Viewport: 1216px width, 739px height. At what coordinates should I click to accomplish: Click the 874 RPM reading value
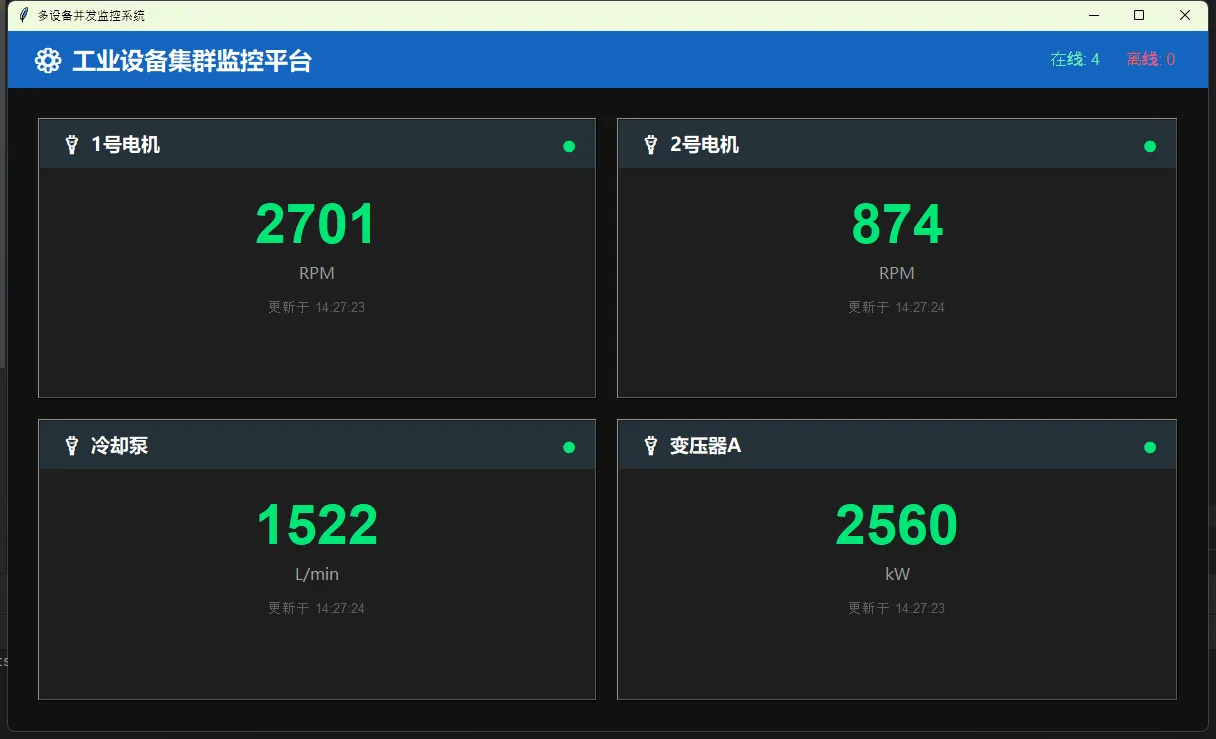click(897, 224)
